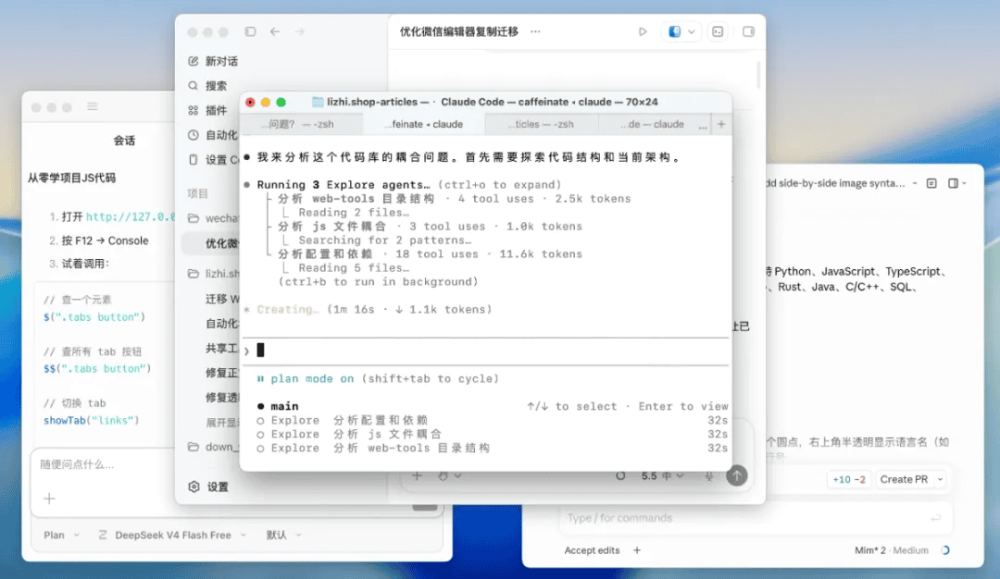Click the panel layout icon in right window
The image size is (1000, 579).
tap(953, 183)
